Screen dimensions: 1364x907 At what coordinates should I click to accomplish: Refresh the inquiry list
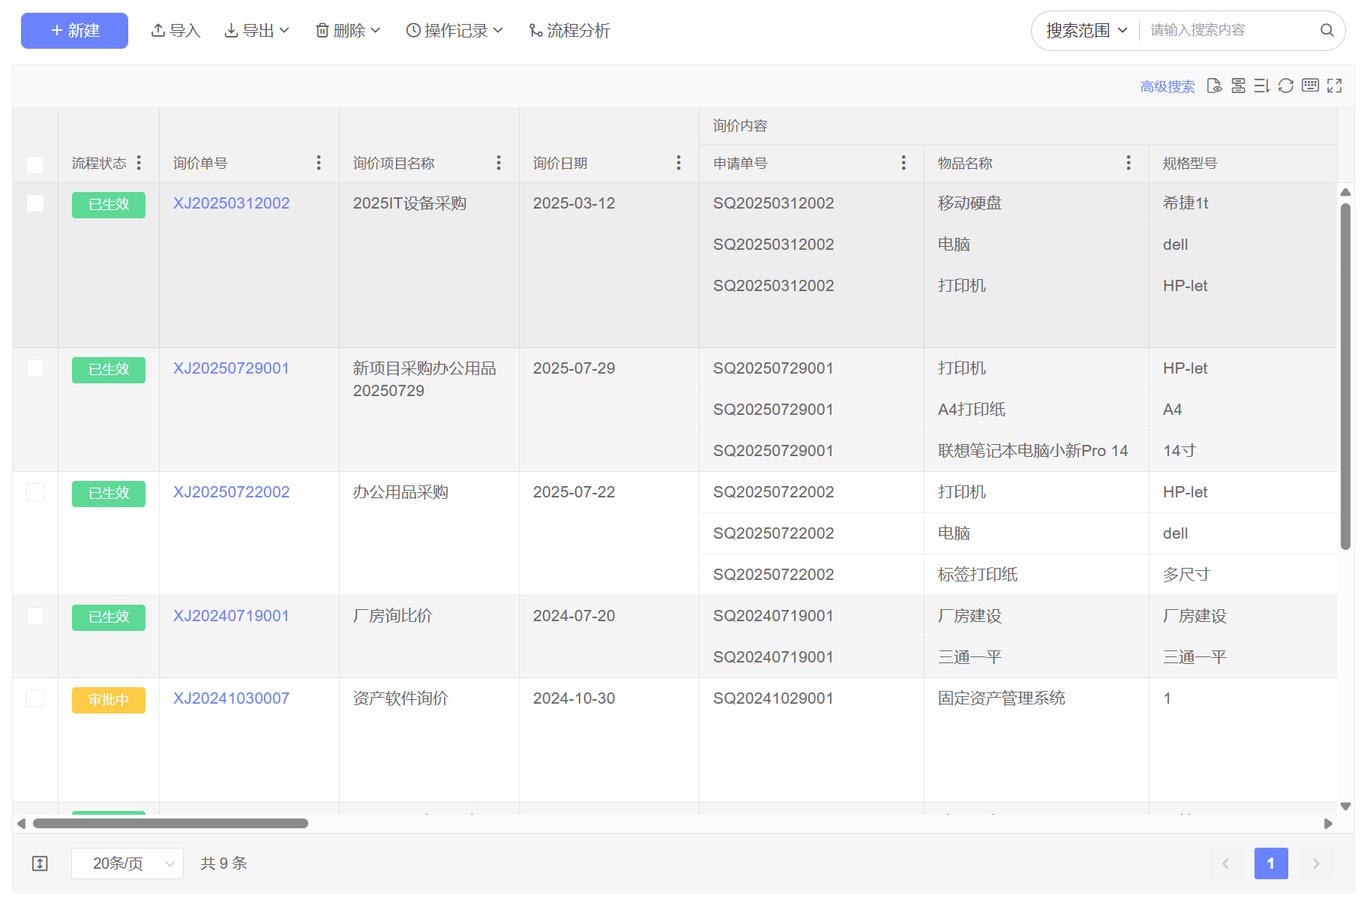1286,86
